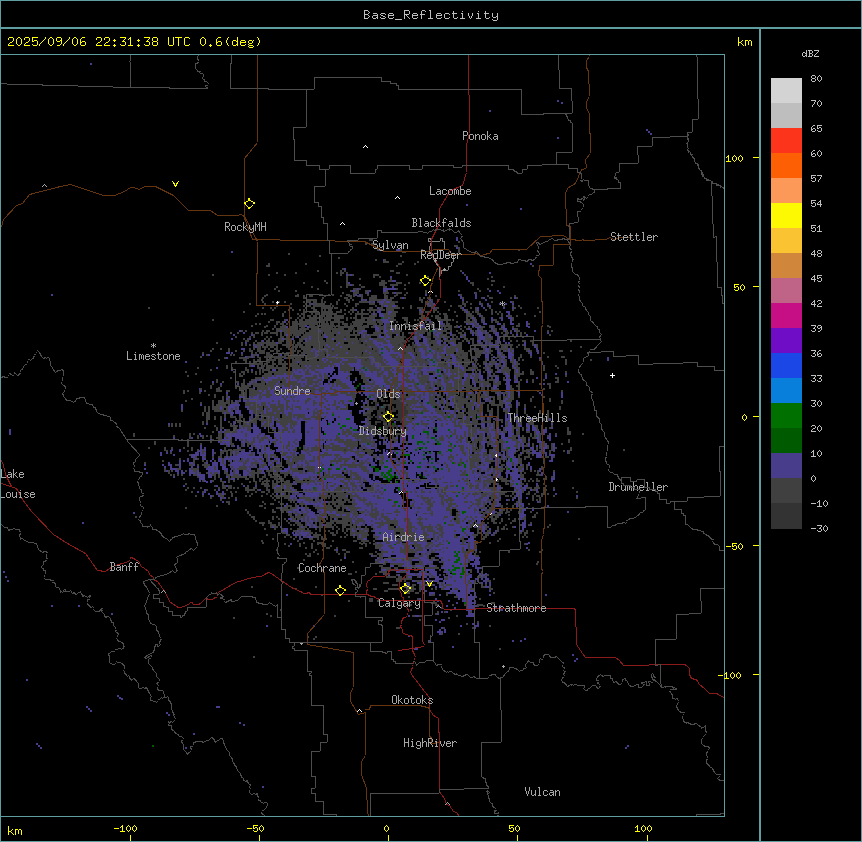Click the 50 tick label on the bottom axis
The image size is (862, 842).
(514, 829)
